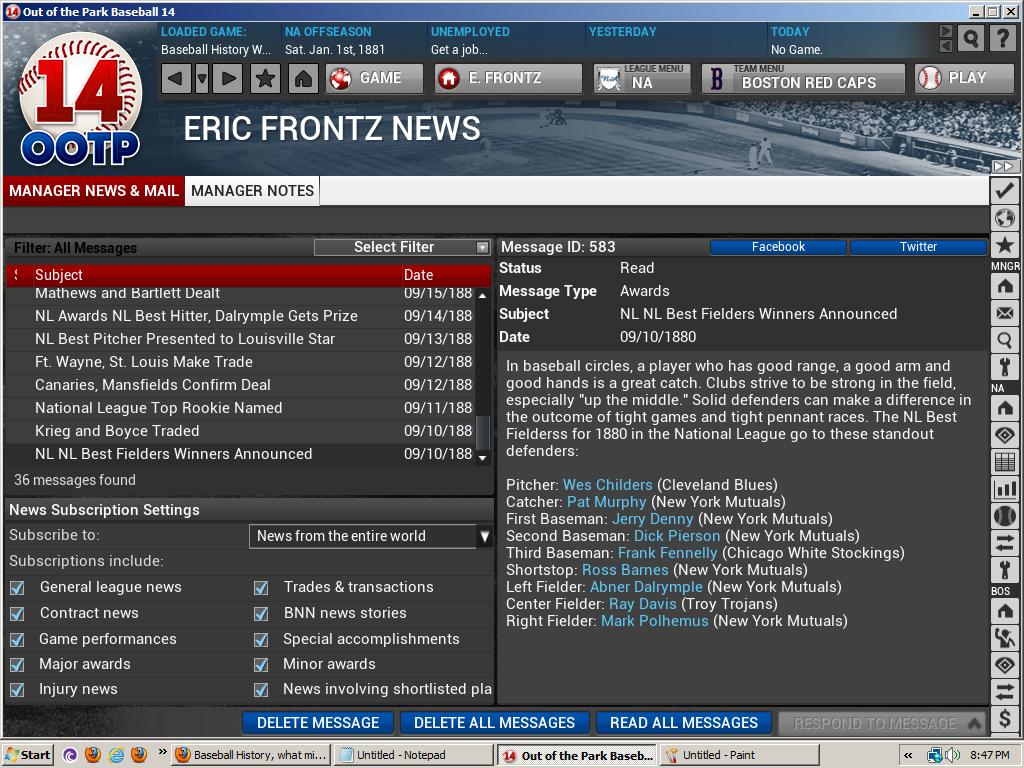Click the wrench icon under NA section
Screen dimensions: 1024x768
[x=1004, y=570]
